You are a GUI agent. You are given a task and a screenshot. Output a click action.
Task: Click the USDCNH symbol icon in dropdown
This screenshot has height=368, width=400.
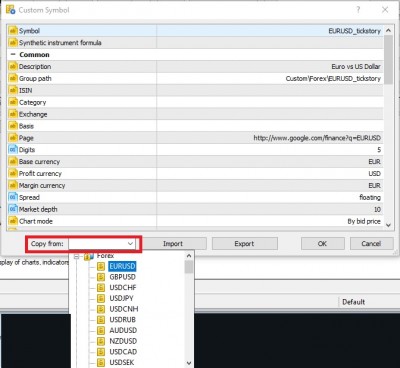click(101, 309)
